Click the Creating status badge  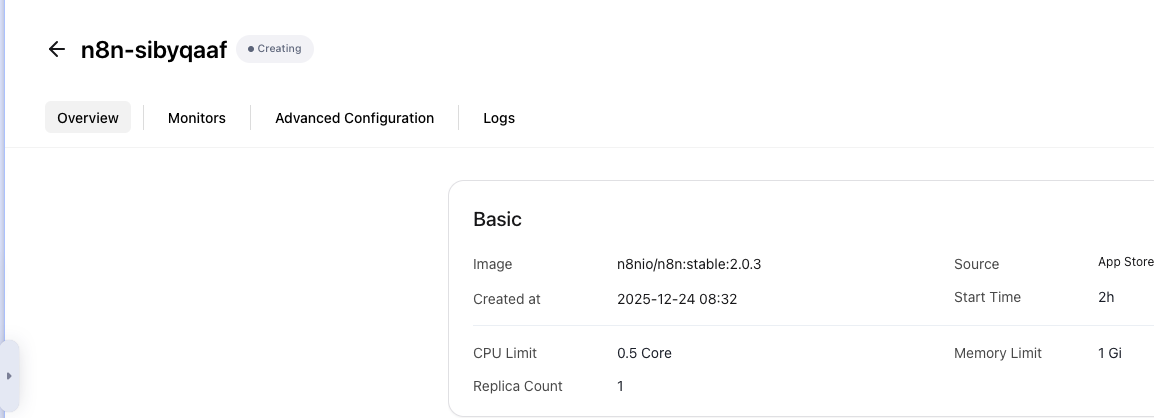[x=275, y=49]
